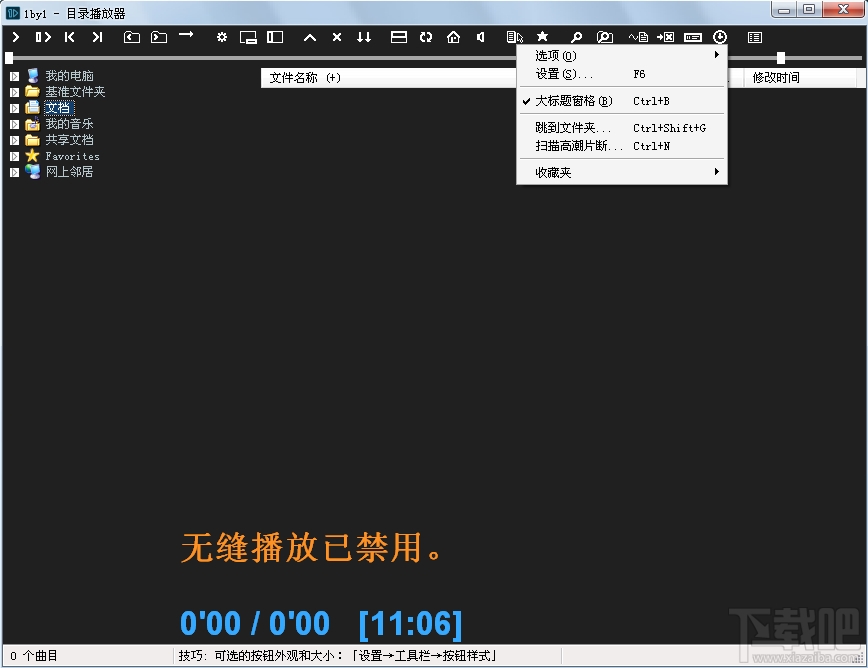Click the Next track icon

[x=97, y=37]
